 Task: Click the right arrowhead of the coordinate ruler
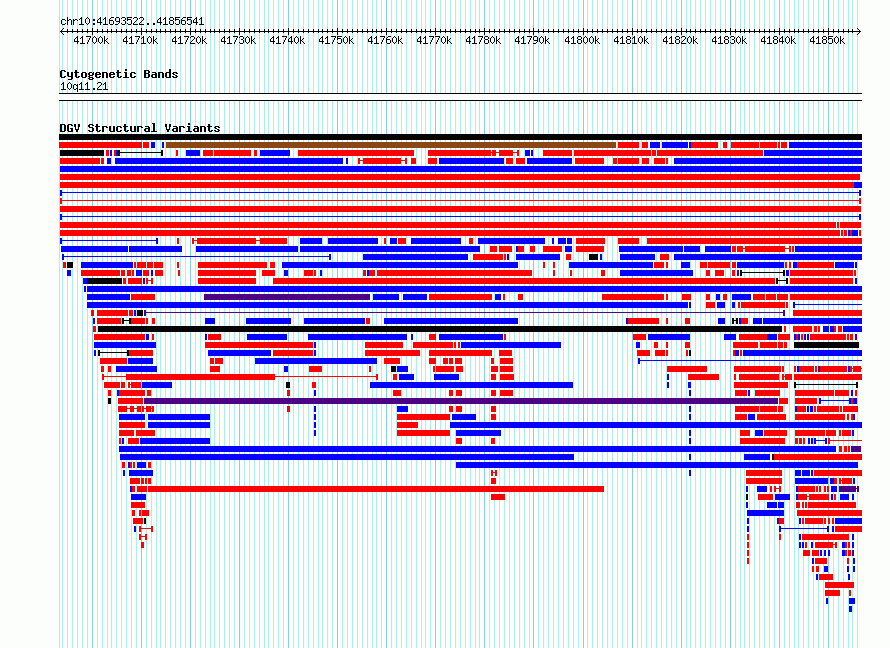click(x=859, y=31)
